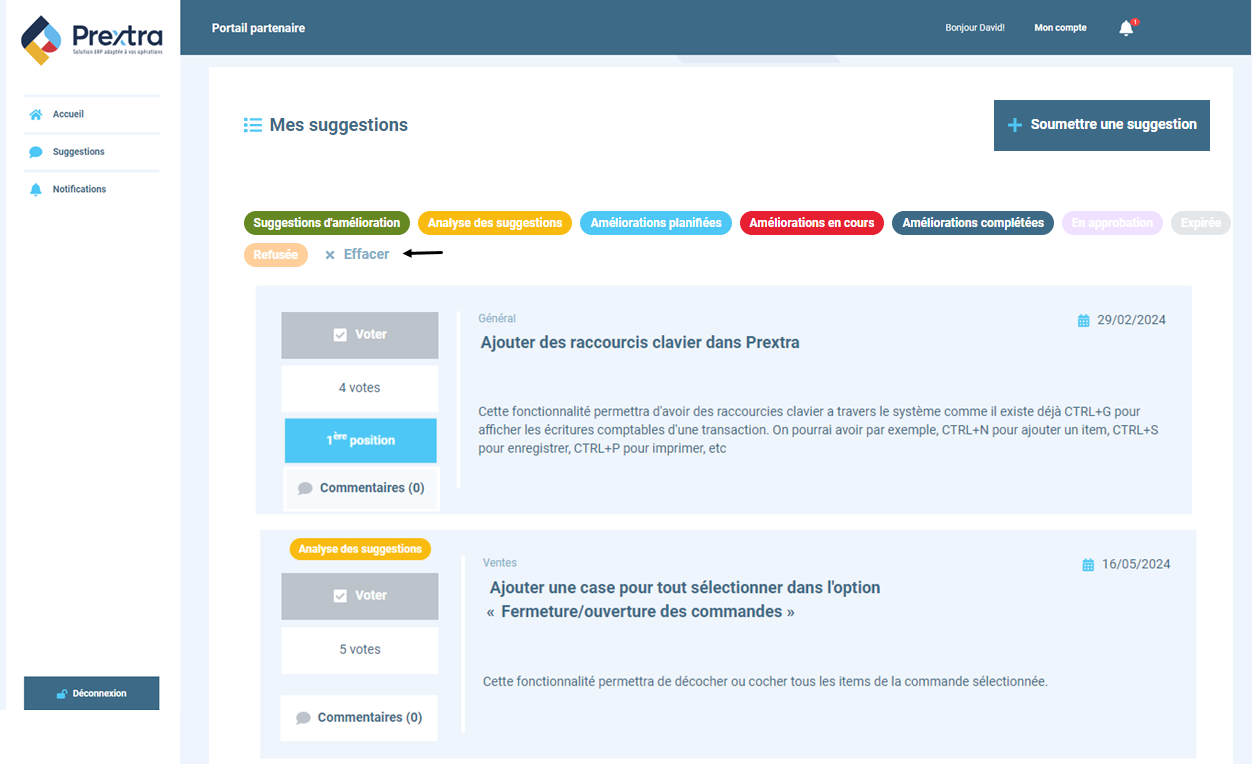Viewport: 1252px width, 764px height.
Task: Open notifications via the top-right bell icon
Action: (1124, 28)
